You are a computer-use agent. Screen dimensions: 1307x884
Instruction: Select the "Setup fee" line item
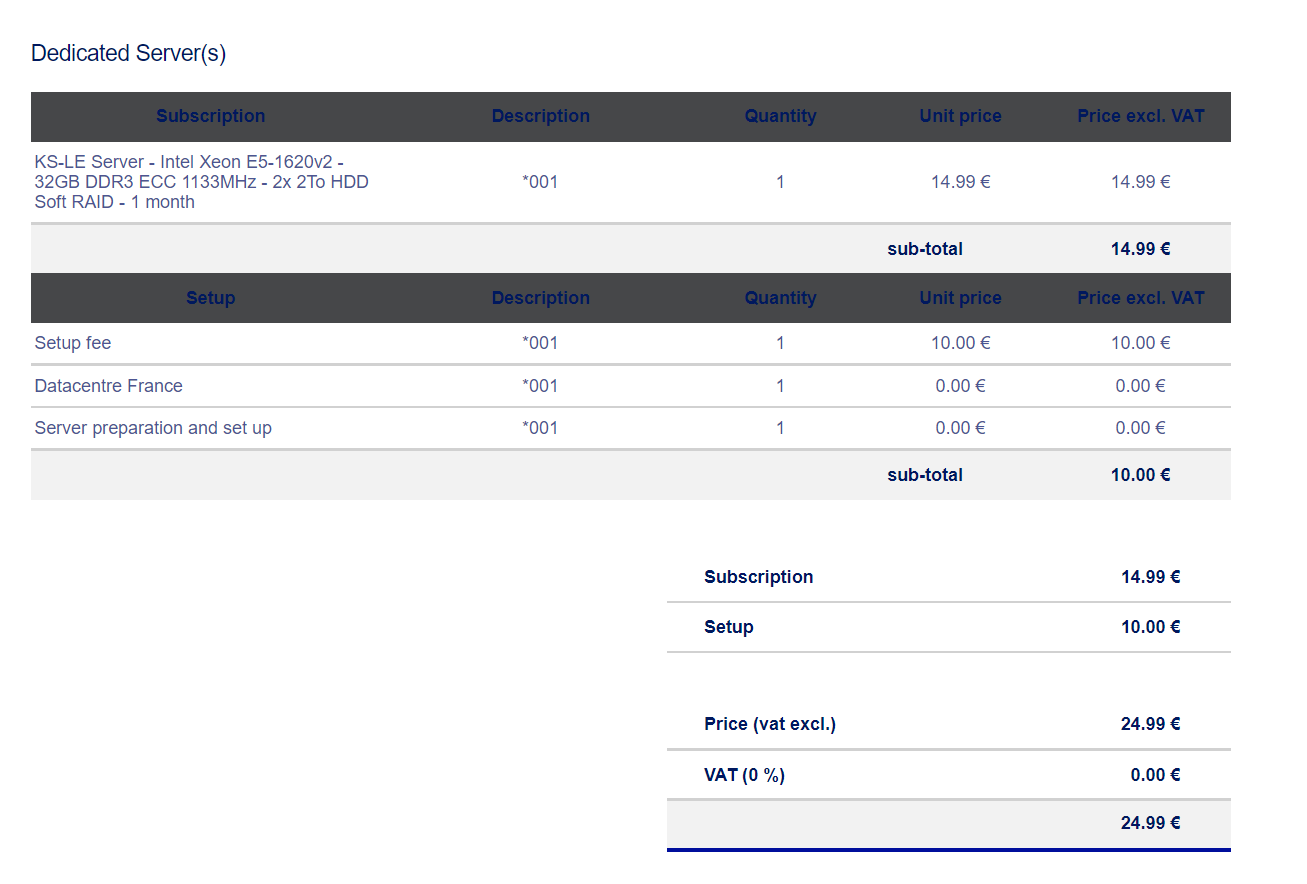(x=73, y=343)
